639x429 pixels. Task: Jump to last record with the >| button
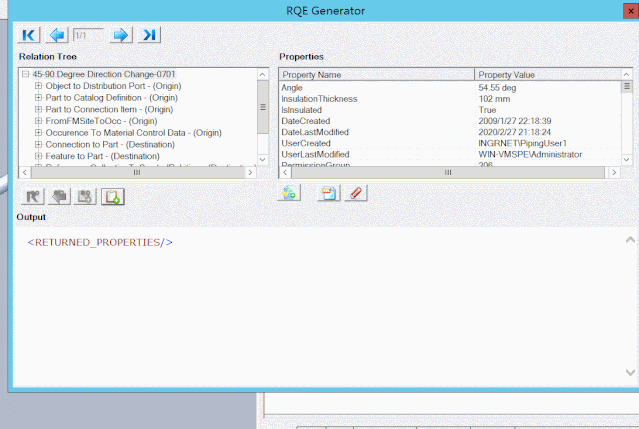[x=149, y=35]
